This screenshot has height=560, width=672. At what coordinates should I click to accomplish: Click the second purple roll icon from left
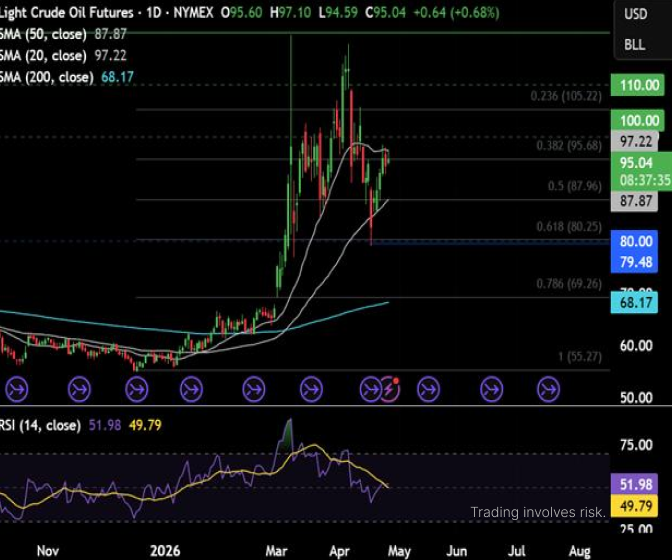click(x=79, y=389)
